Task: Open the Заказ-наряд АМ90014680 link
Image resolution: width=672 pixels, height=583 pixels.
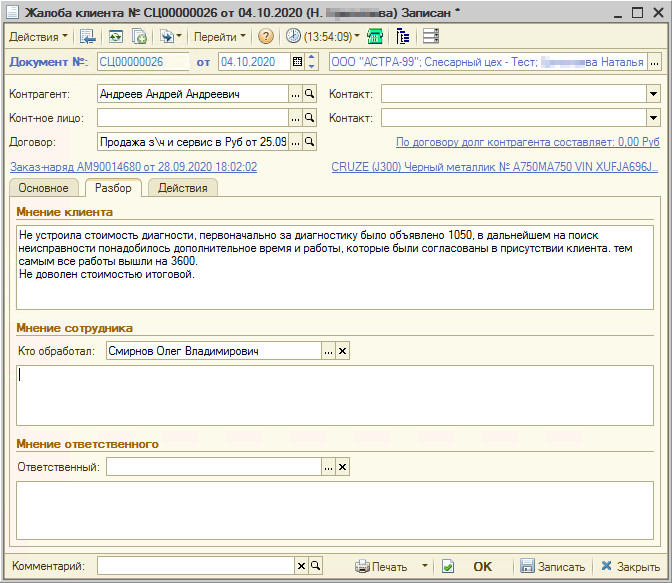Action: click(133, 167)
